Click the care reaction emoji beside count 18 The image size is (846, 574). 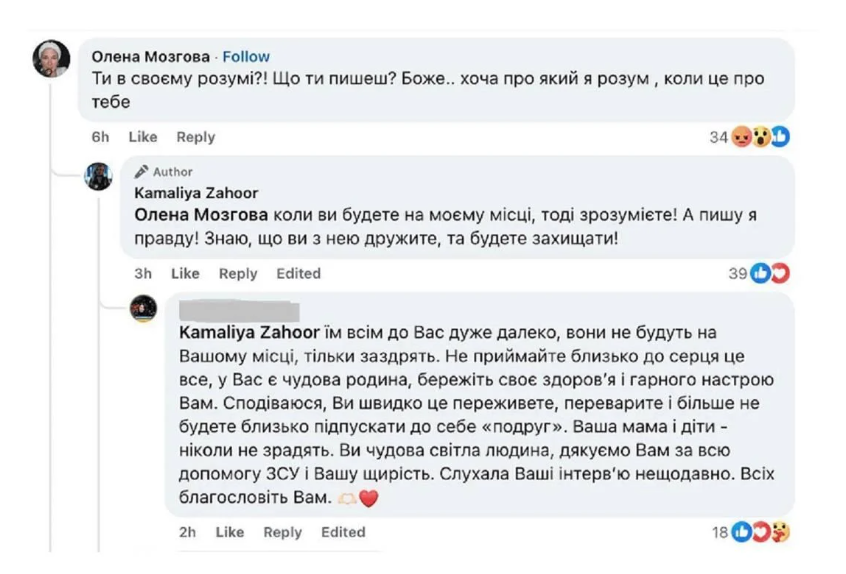point(780,533)
